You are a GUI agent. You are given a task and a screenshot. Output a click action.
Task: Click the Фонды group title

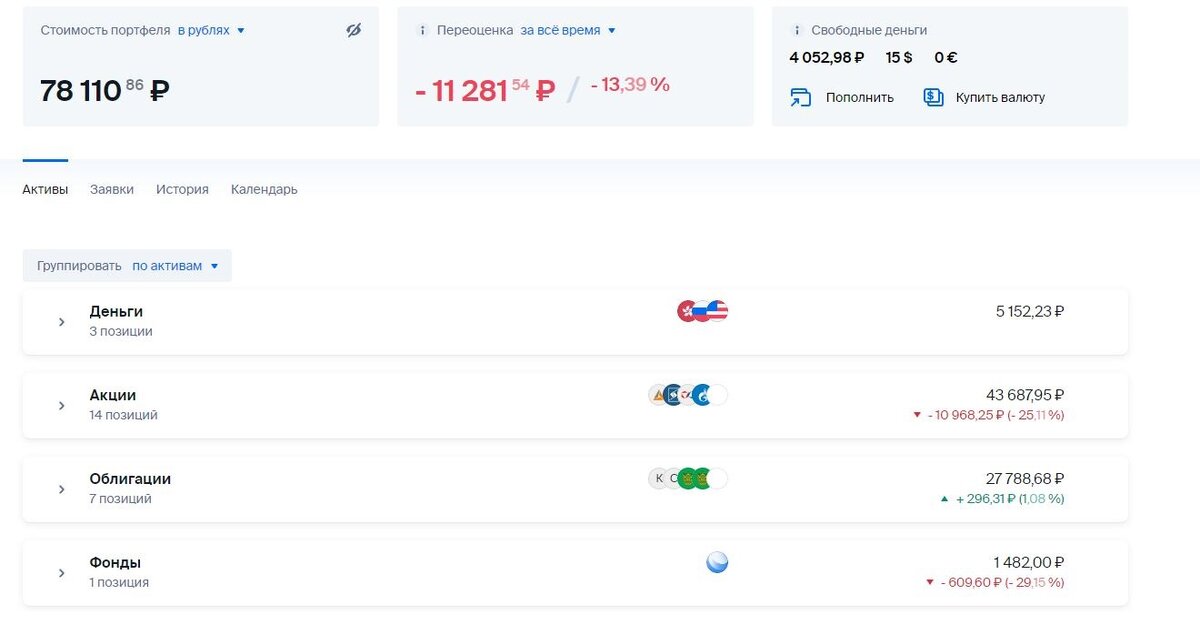pyautogui.click(x=115, y=562)
